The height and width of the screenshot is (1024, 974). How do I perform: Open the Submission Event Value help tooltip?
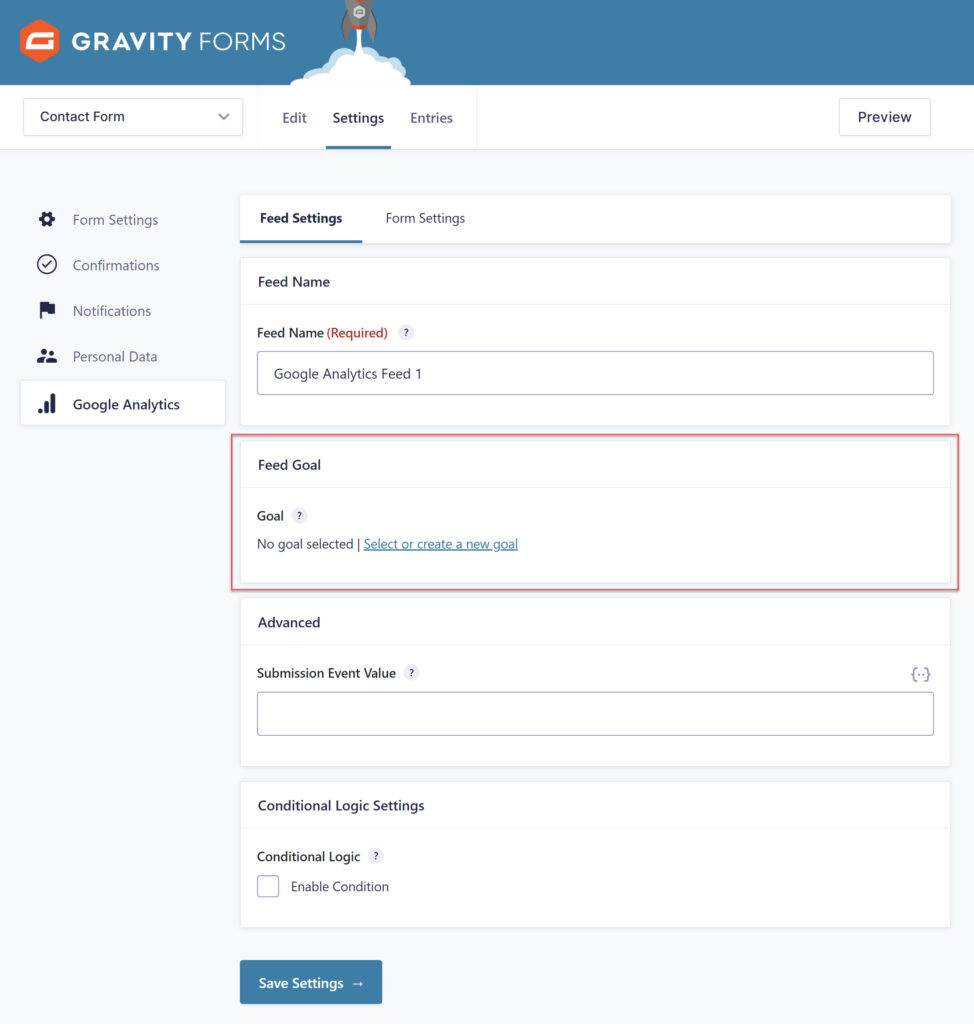point(411,673)
